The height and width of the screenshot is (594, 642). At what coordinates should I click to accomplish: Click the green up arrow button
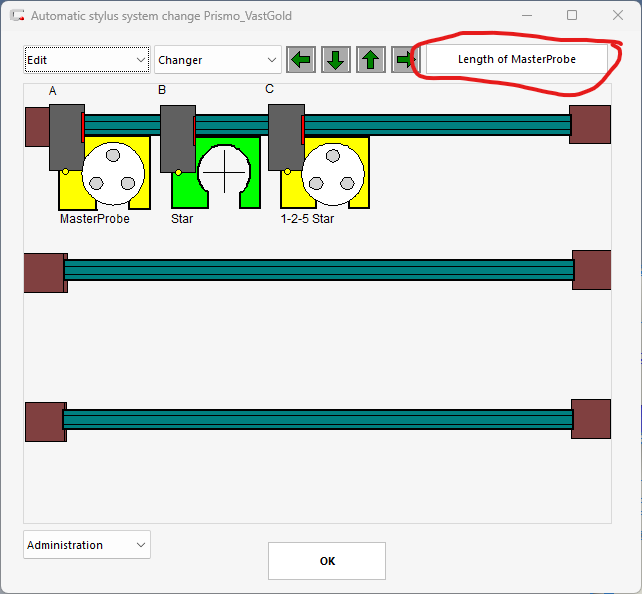pyautogui.click(x=371, y=60)
